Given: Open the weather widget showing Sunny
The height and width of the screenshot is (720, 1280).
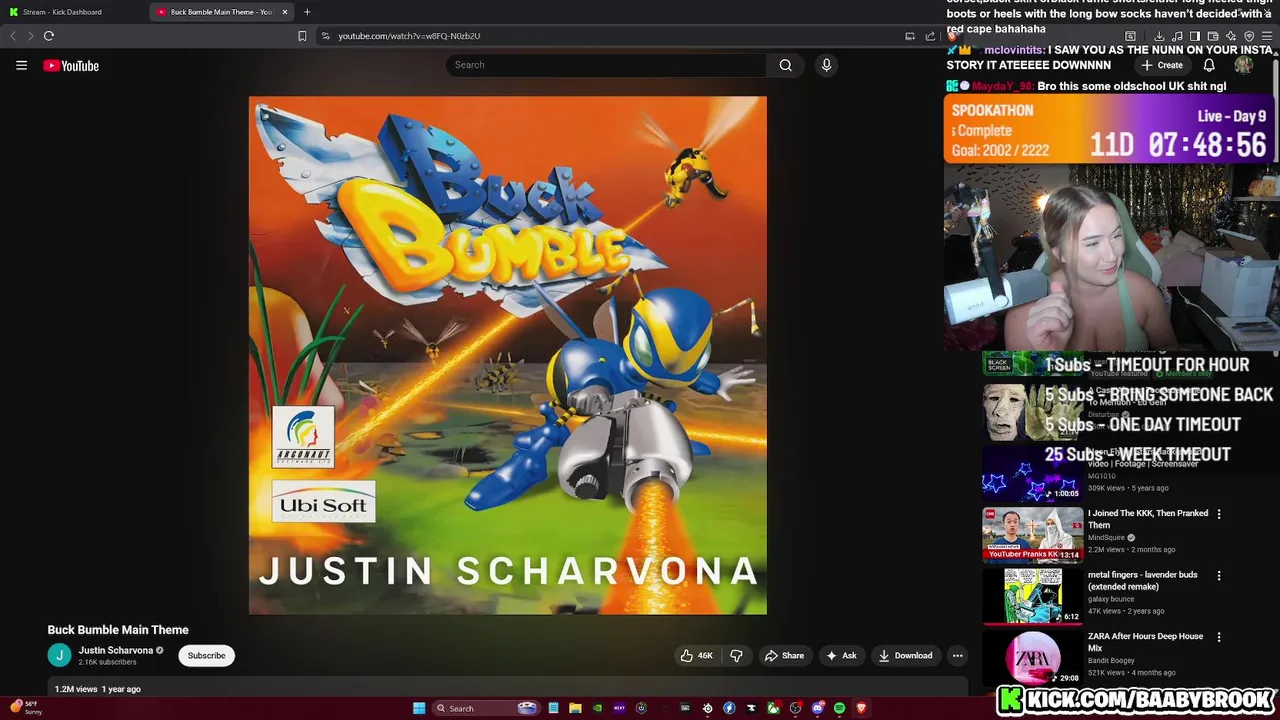Looking at the screenshot, I should tap(26, 708).
